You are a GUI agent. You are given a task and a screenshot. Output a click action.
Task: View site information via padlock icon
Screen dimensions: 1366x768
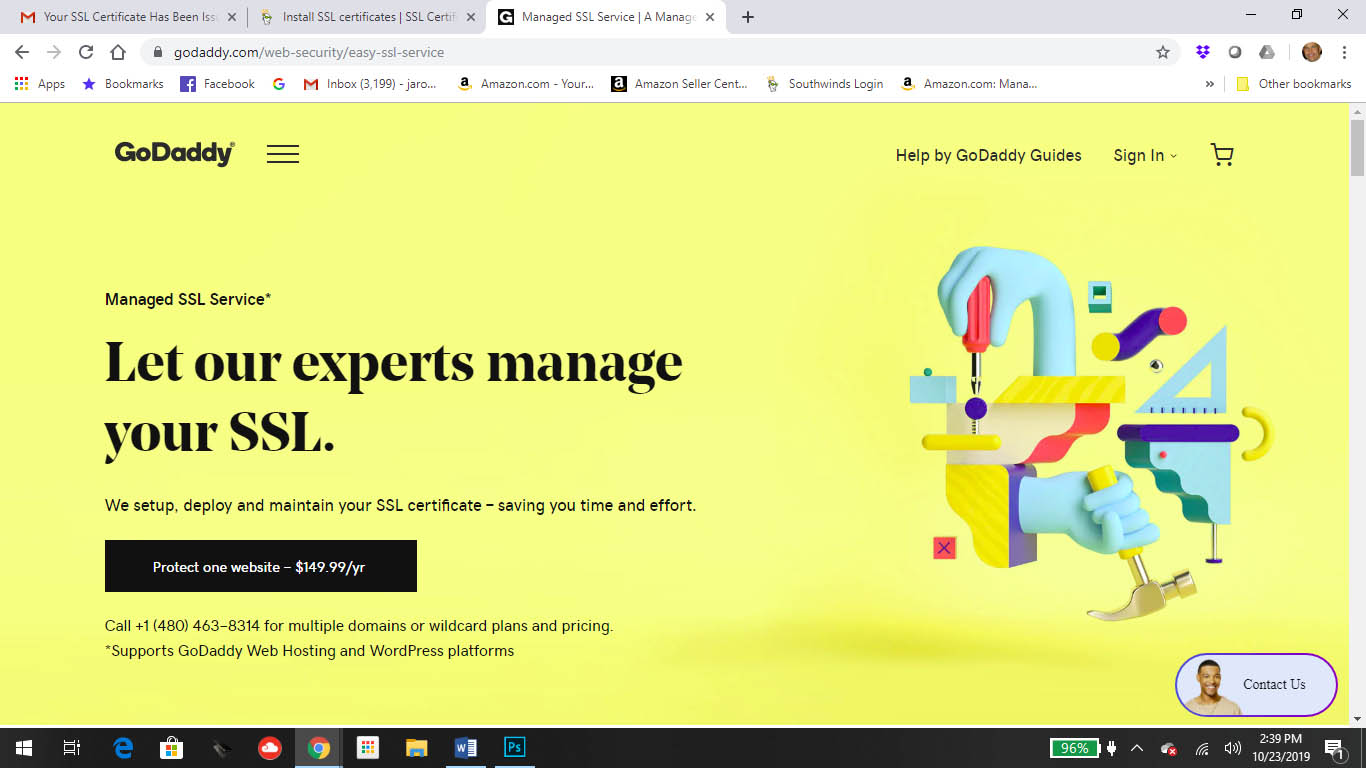click(x=158, y=52)
